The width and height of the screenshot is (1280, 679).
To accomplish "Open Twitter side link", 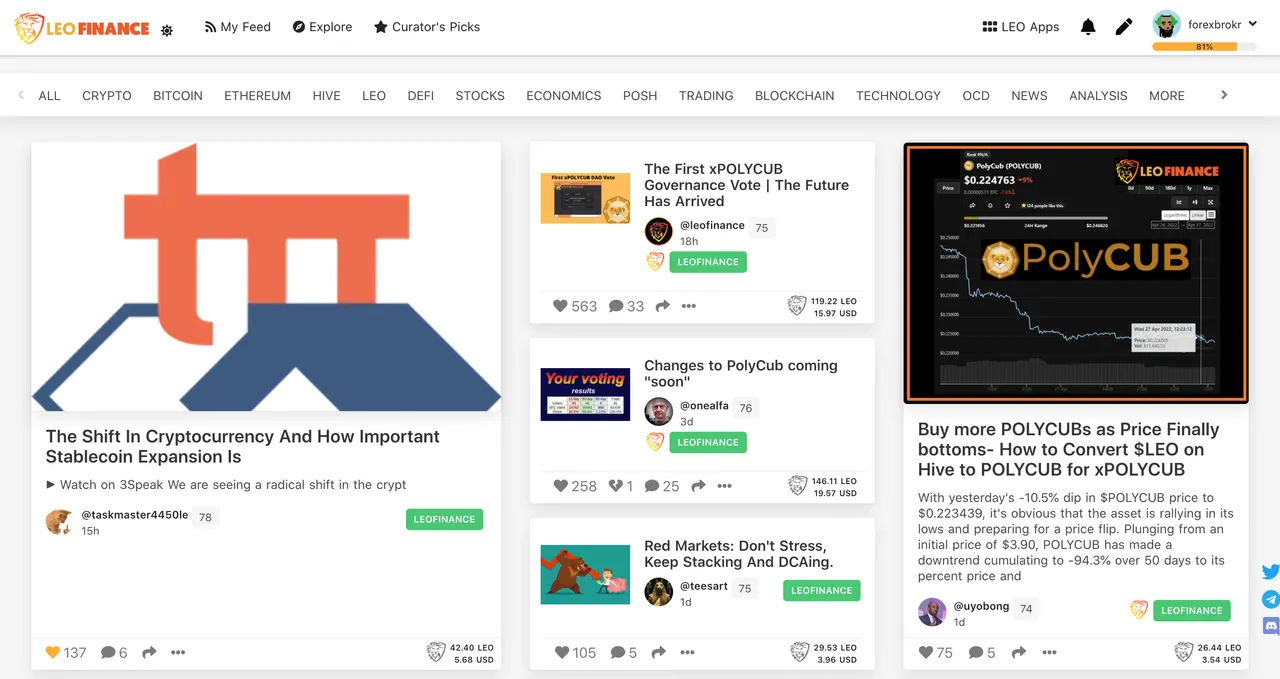I will coord(1271,572).
